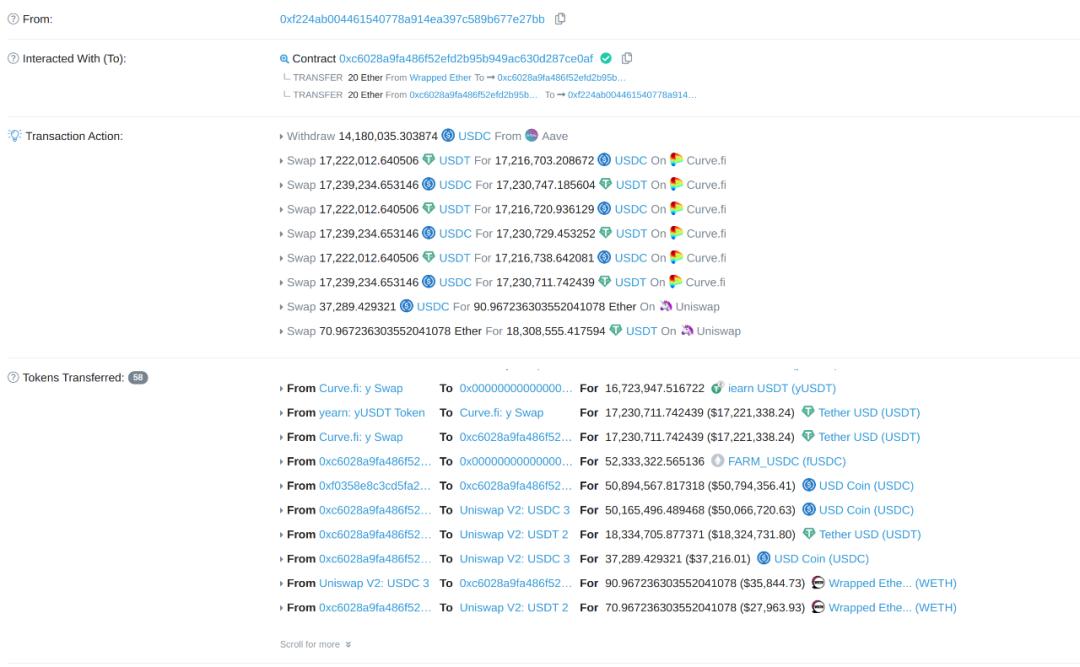Open USD Coin (USDC) link in the 37,289.429321 transfer row
1080x667 pixels.
821,558
